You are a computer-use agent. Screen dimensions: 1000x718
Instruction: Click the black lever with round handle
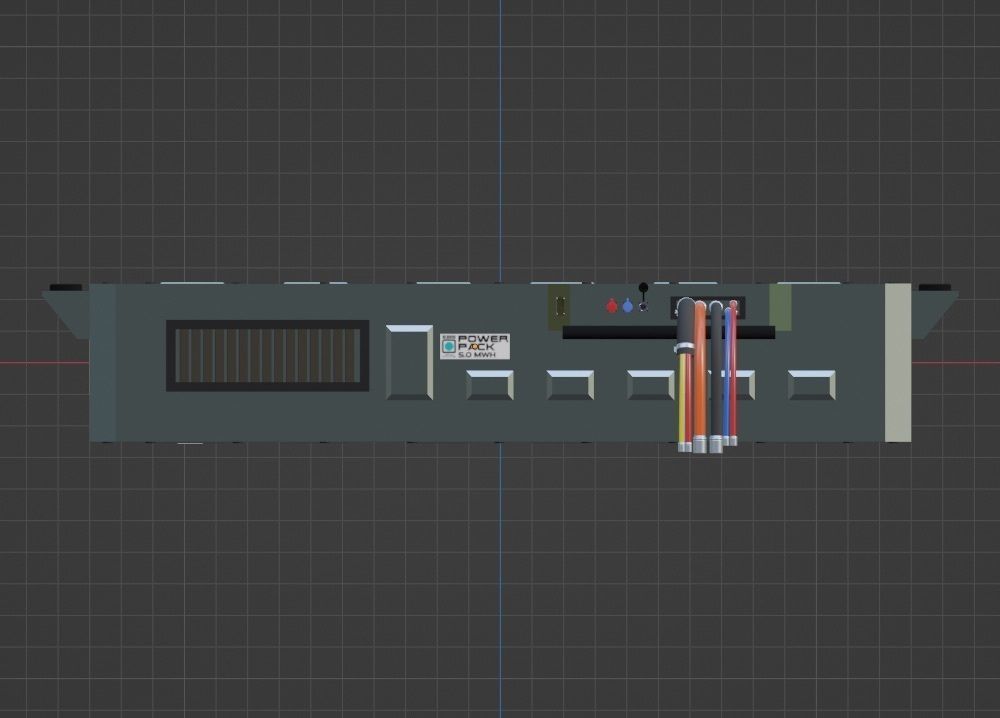point(643,297)
